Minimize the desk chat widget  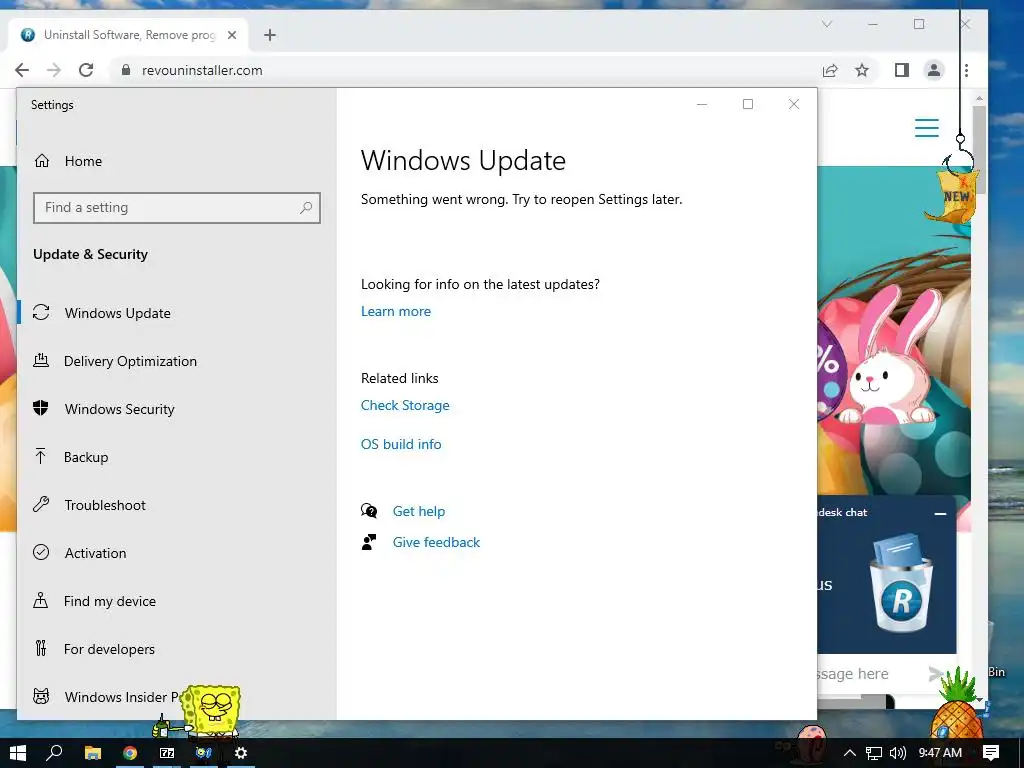(940, 513)
